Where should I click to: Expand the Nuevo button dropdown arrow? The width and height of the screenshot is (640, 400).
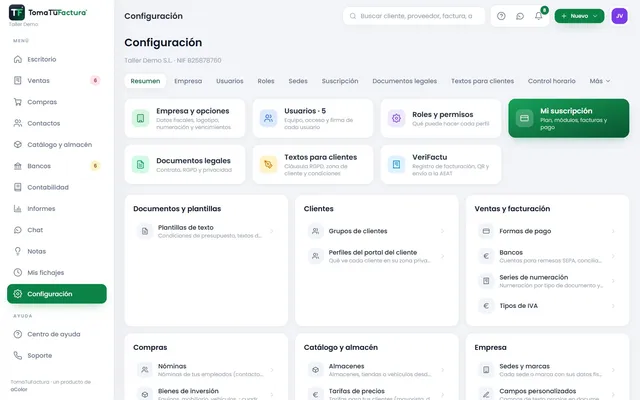(x=595, y=16)
